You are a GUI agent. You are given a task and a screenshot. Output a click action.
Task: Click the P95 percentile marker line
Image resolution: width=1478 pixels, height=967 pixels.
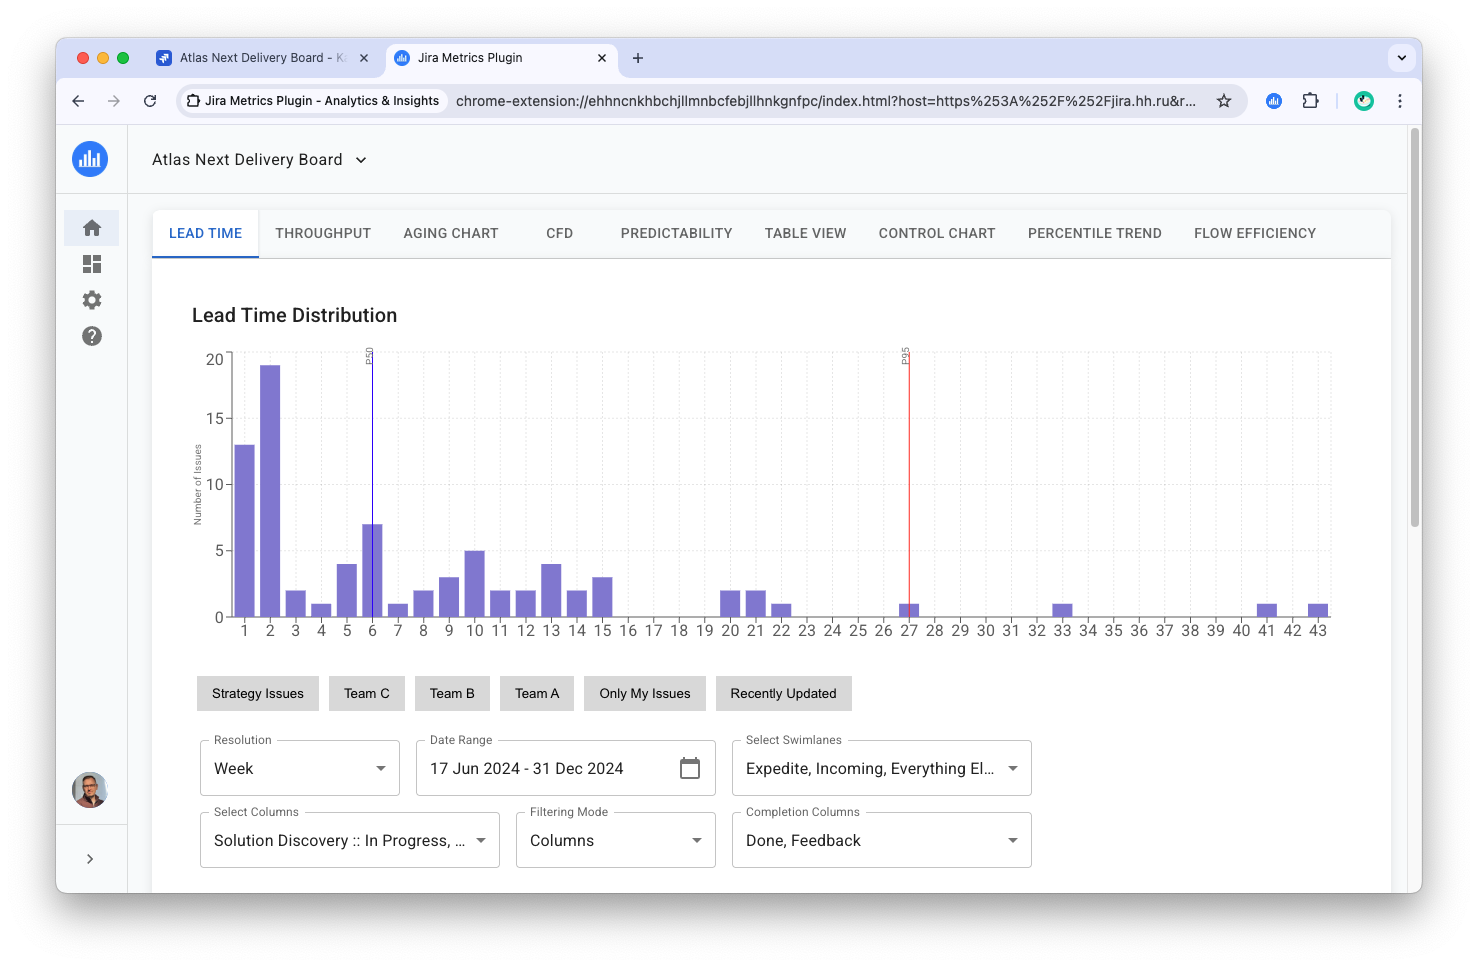909,484
